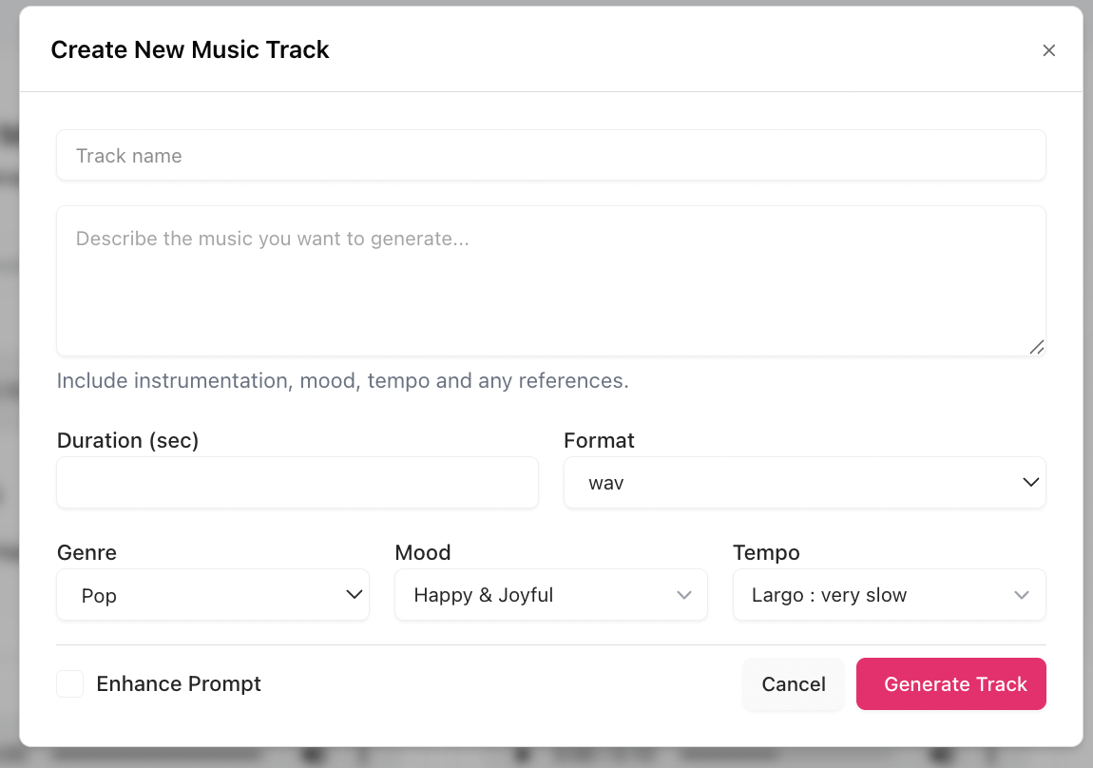Click the Duration (sec) input box

point(297,483)
